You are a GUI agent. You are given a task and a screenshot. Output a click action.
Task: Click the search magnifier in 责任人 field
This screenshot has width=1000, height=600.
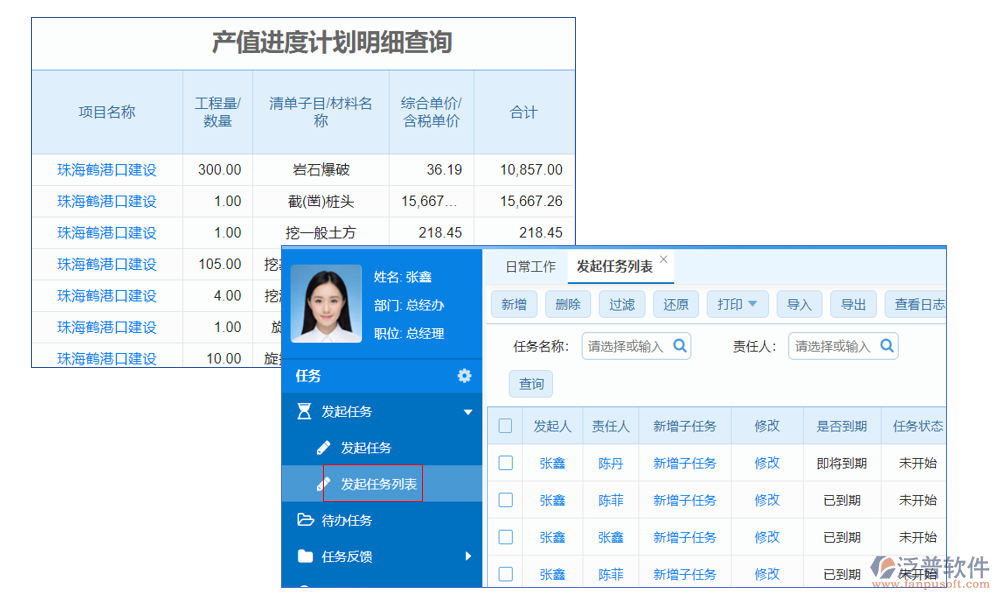pos(887,346)
